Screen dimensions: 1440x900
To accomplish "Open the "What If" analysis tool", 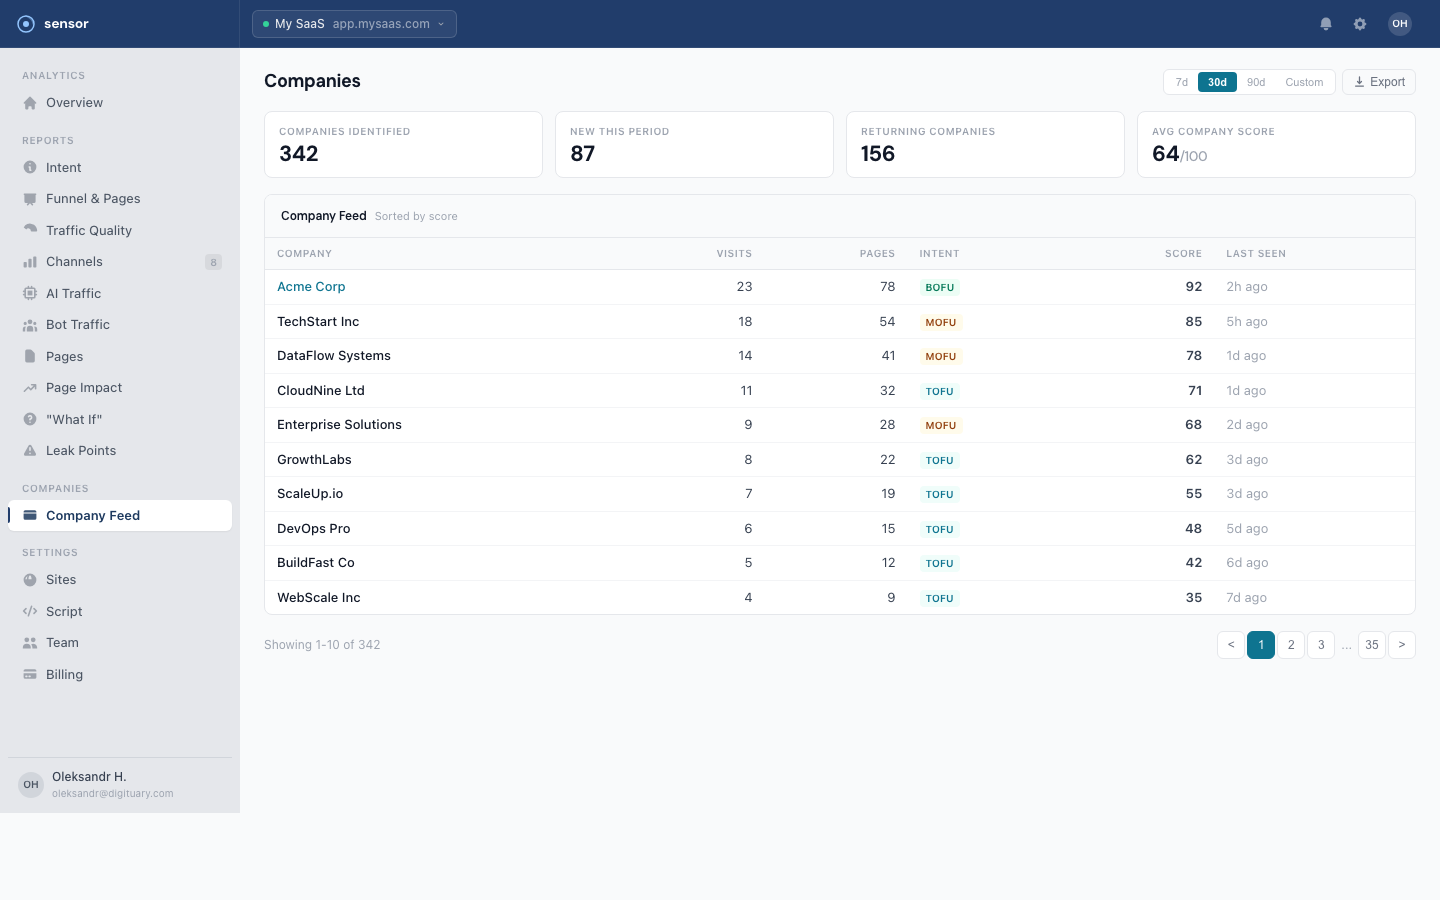I will pos(72,419).
